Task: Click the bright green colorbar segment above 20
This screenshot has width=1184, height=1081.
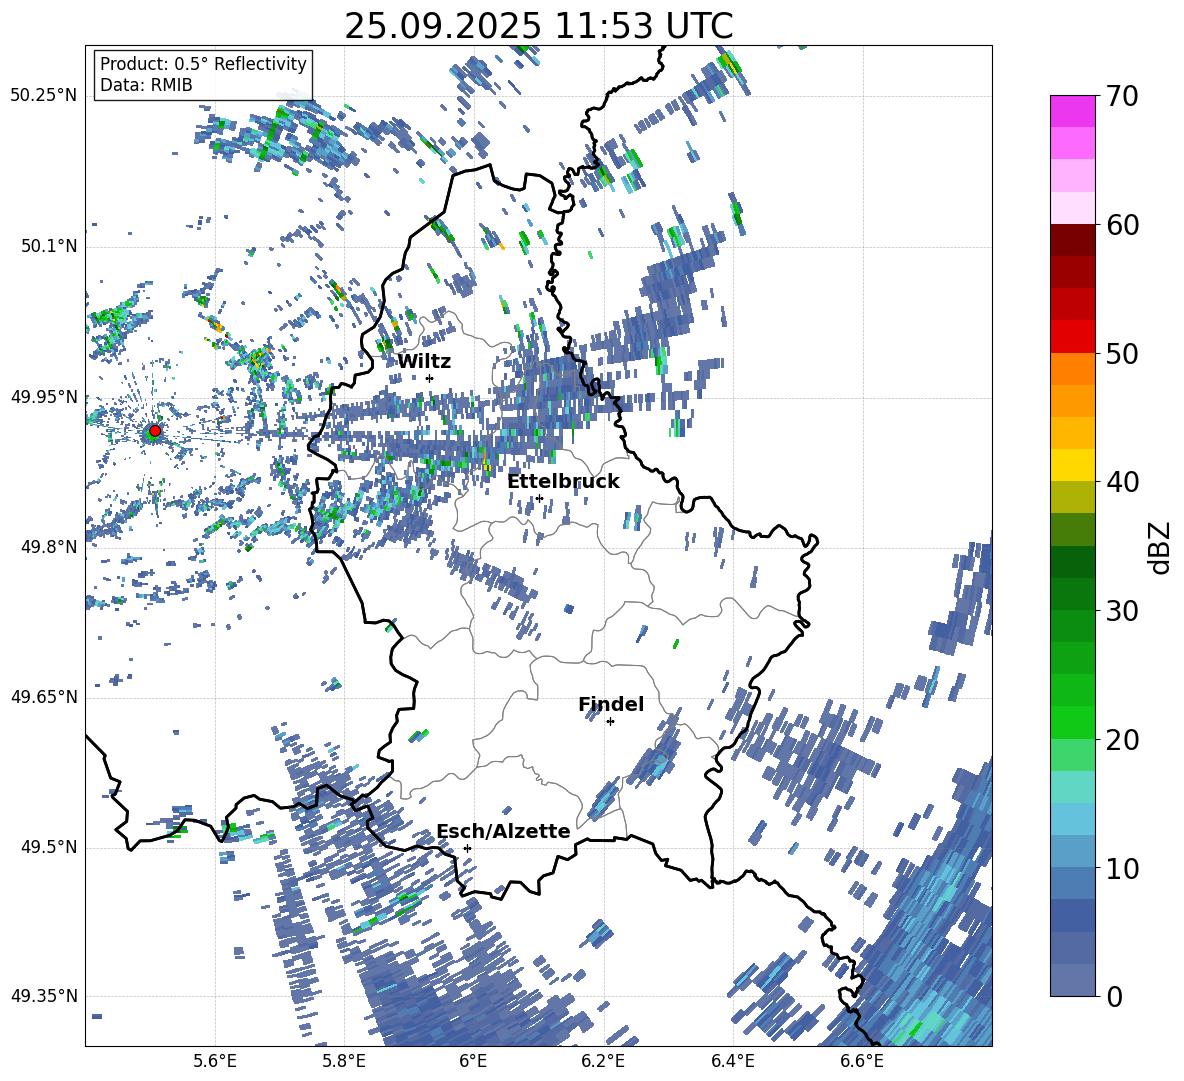Action: 1072,722
